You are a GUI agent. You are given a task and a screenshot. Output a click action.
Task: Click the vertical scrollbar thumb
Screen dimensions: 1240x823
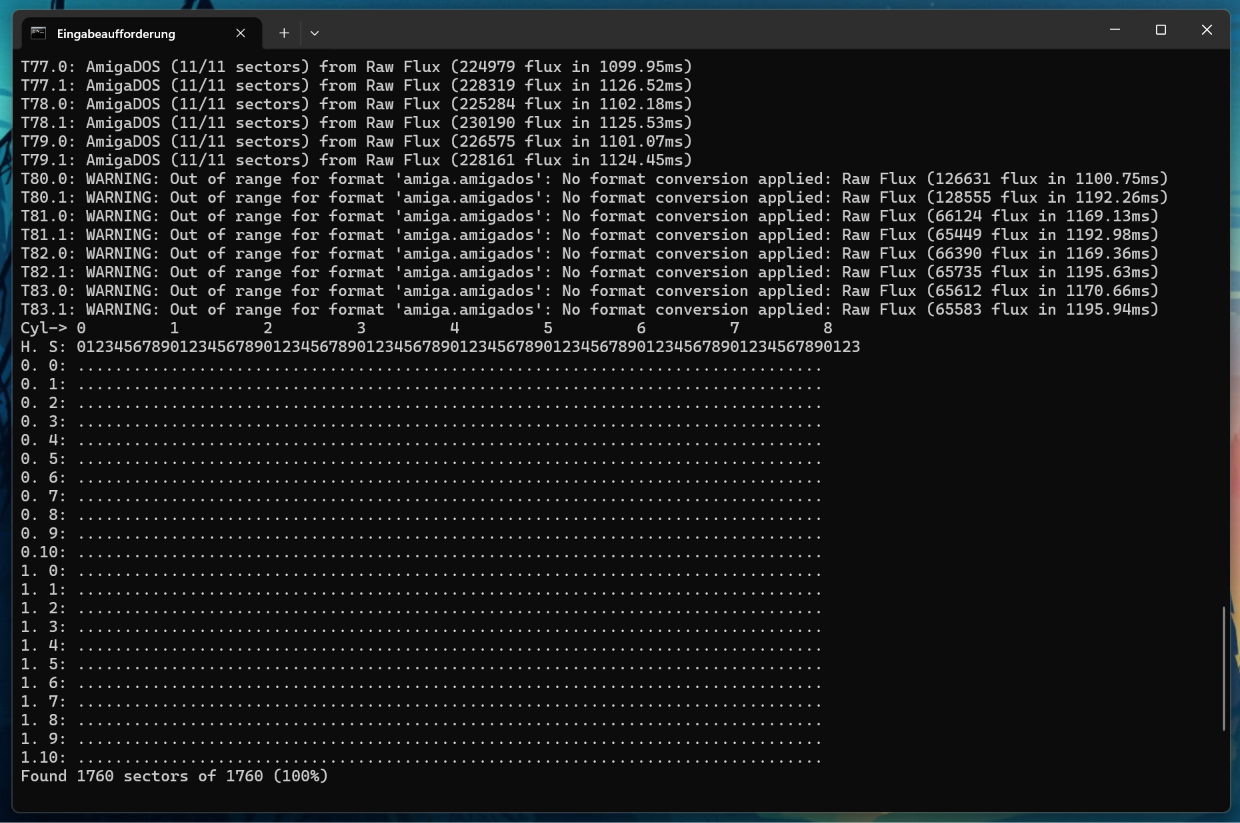point(1224,668)
